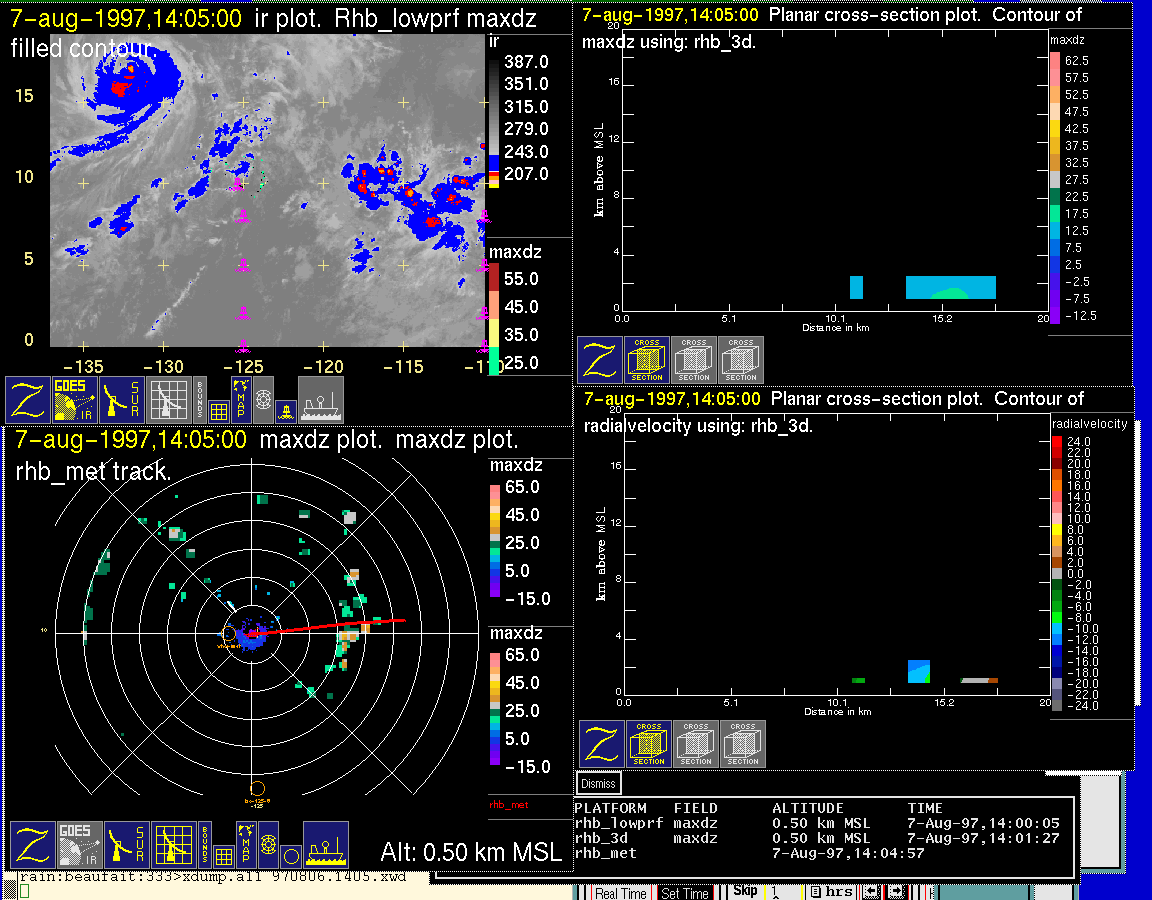Screen dimensions: 1152x900
Task: Toggle the grayed GOES IR icon in bottom panel
Action: tap(78, 845)
